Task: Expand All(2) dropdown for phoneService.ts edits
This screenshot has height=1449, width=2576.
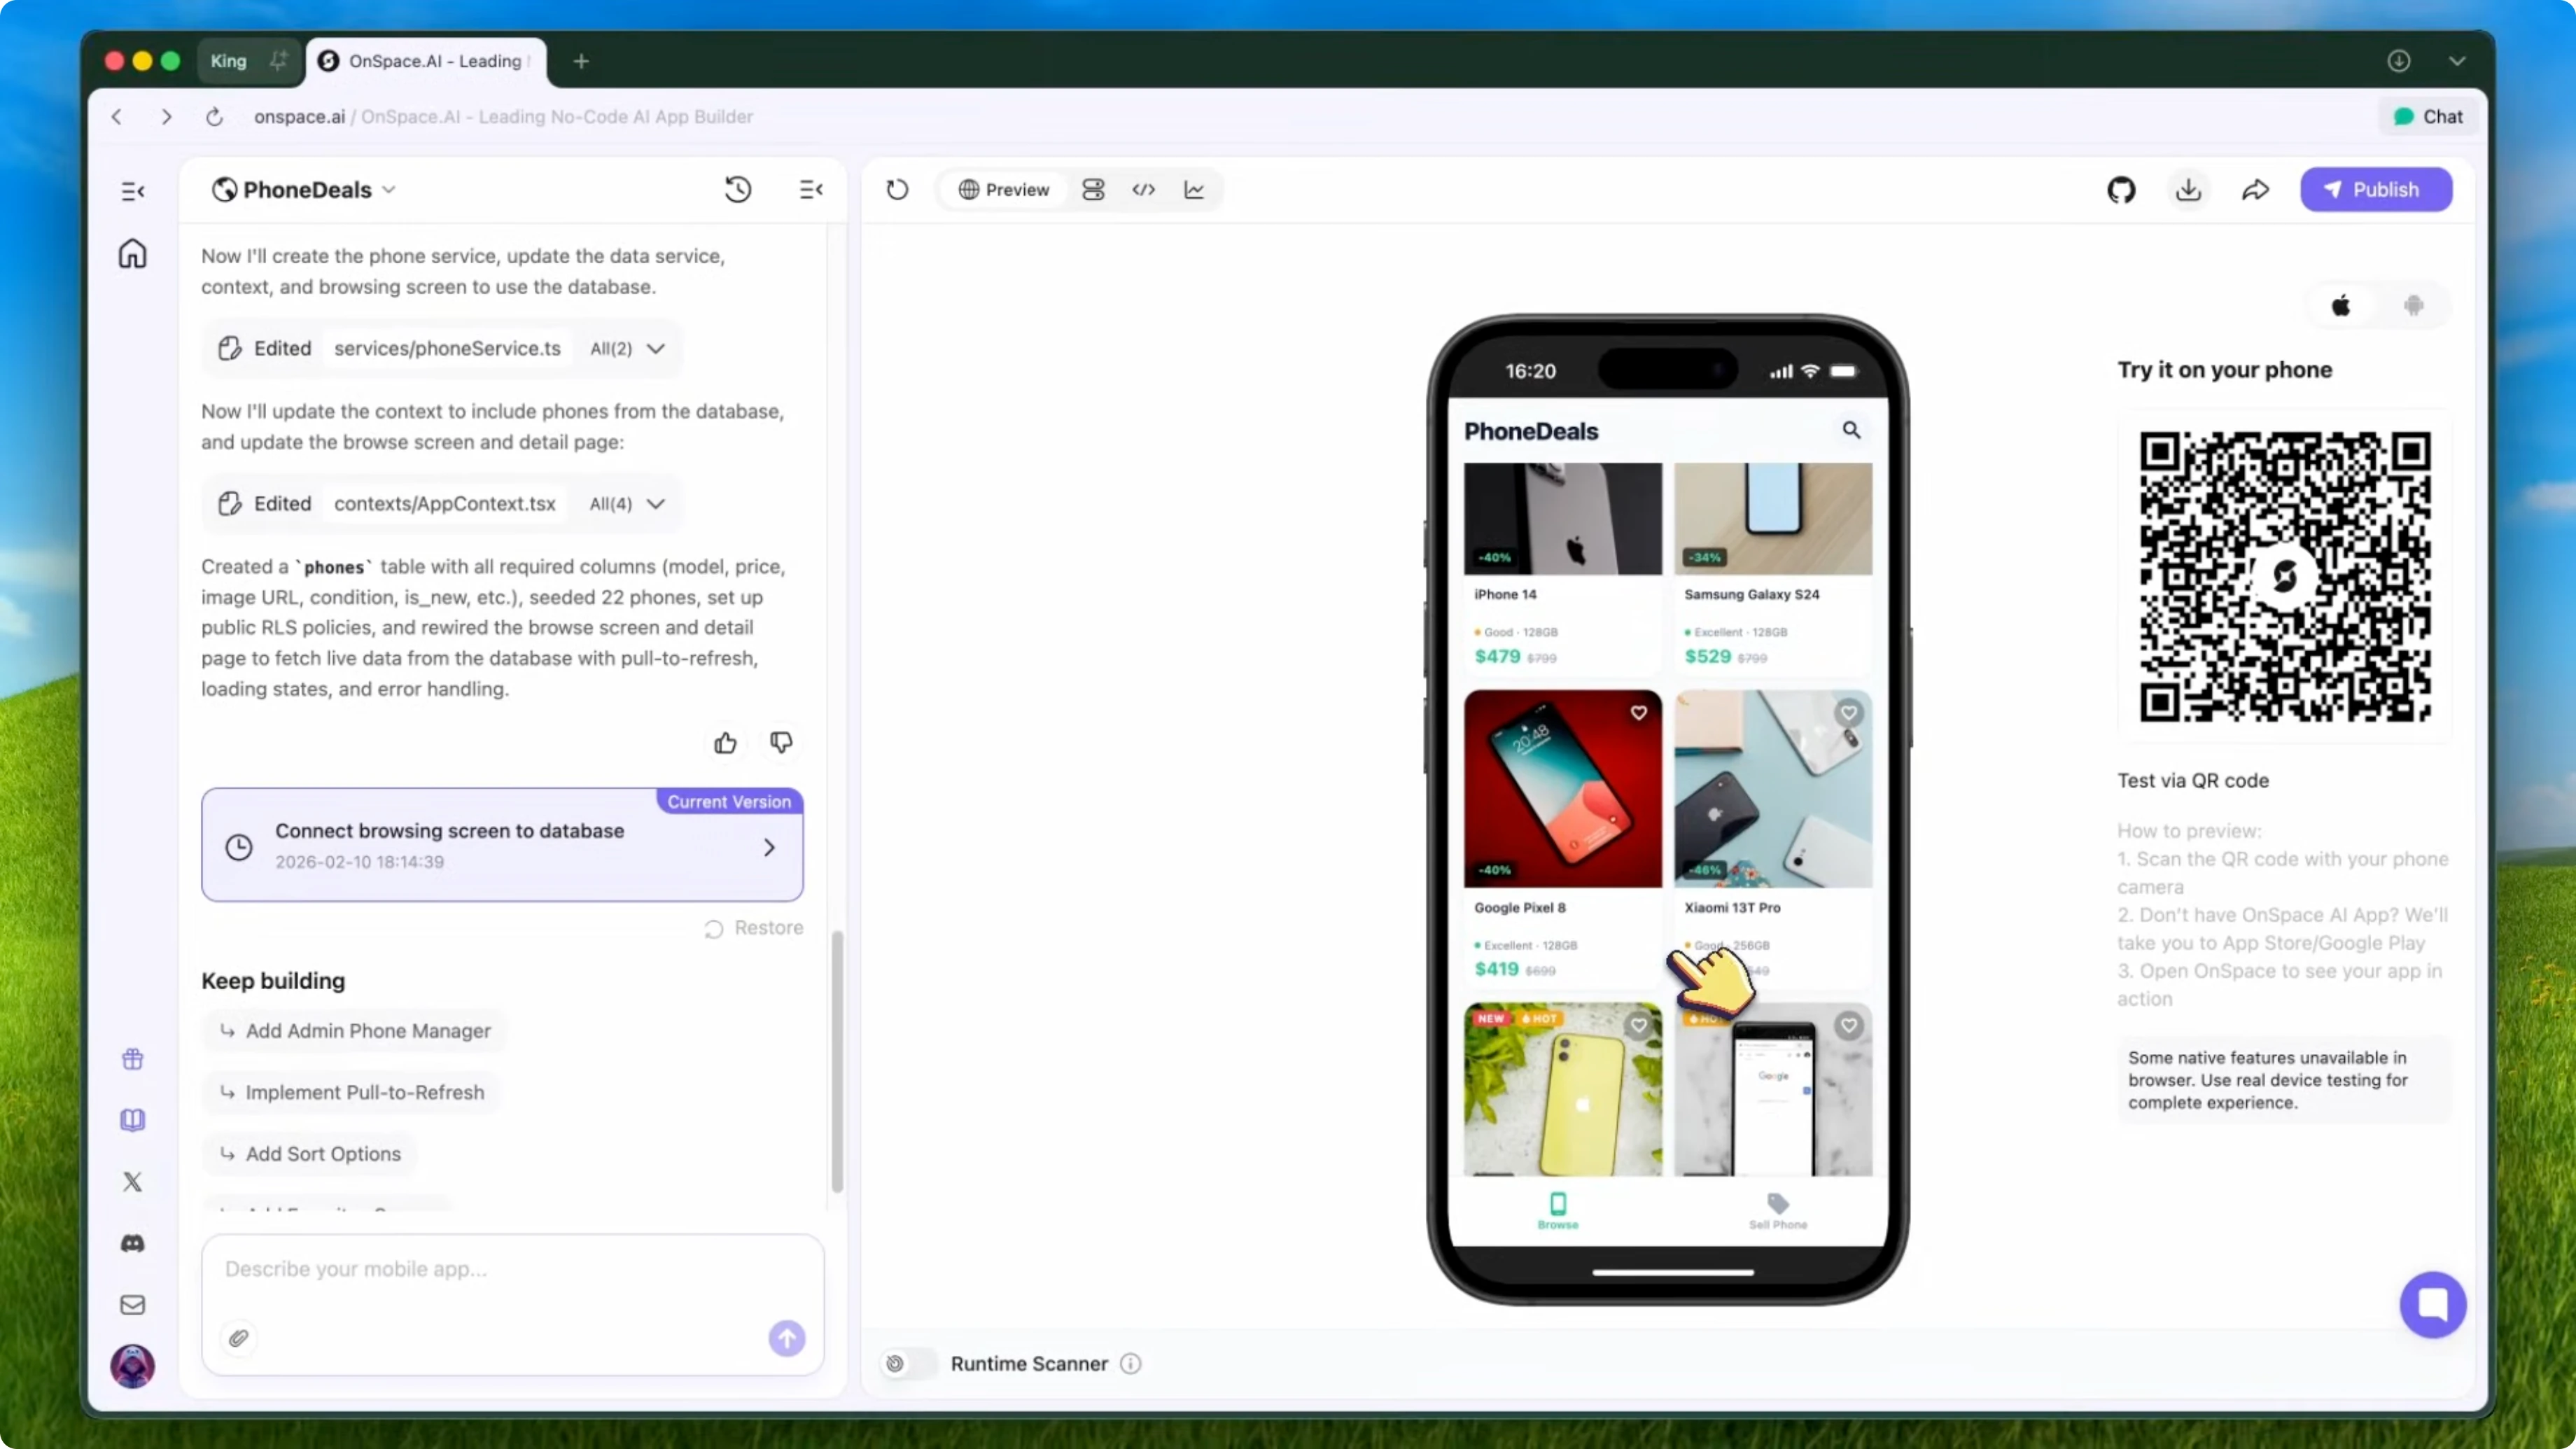Action: pyautogui.click(x=627, y=349)
